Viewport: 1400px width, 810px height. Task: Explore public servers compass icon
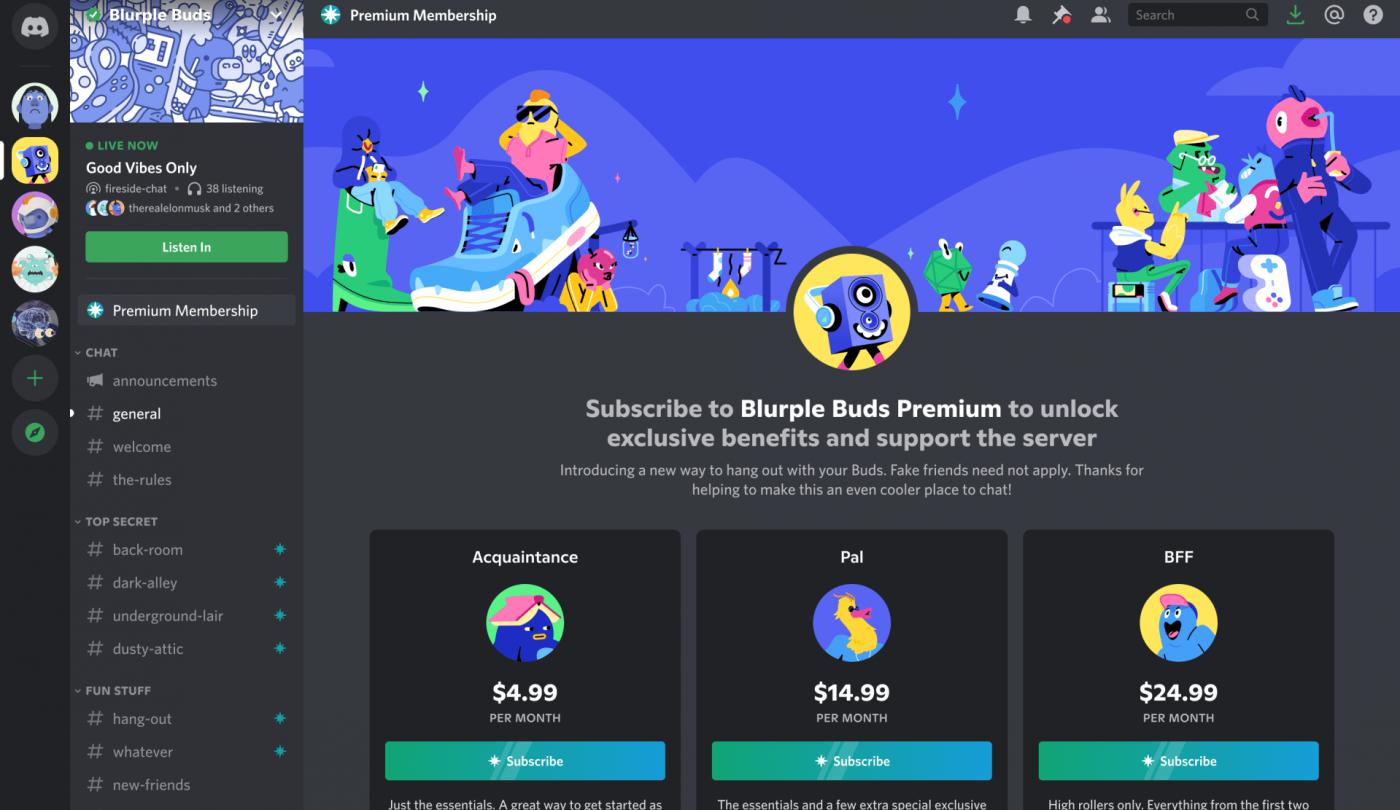pyautogui.click(x=35, y=432)
